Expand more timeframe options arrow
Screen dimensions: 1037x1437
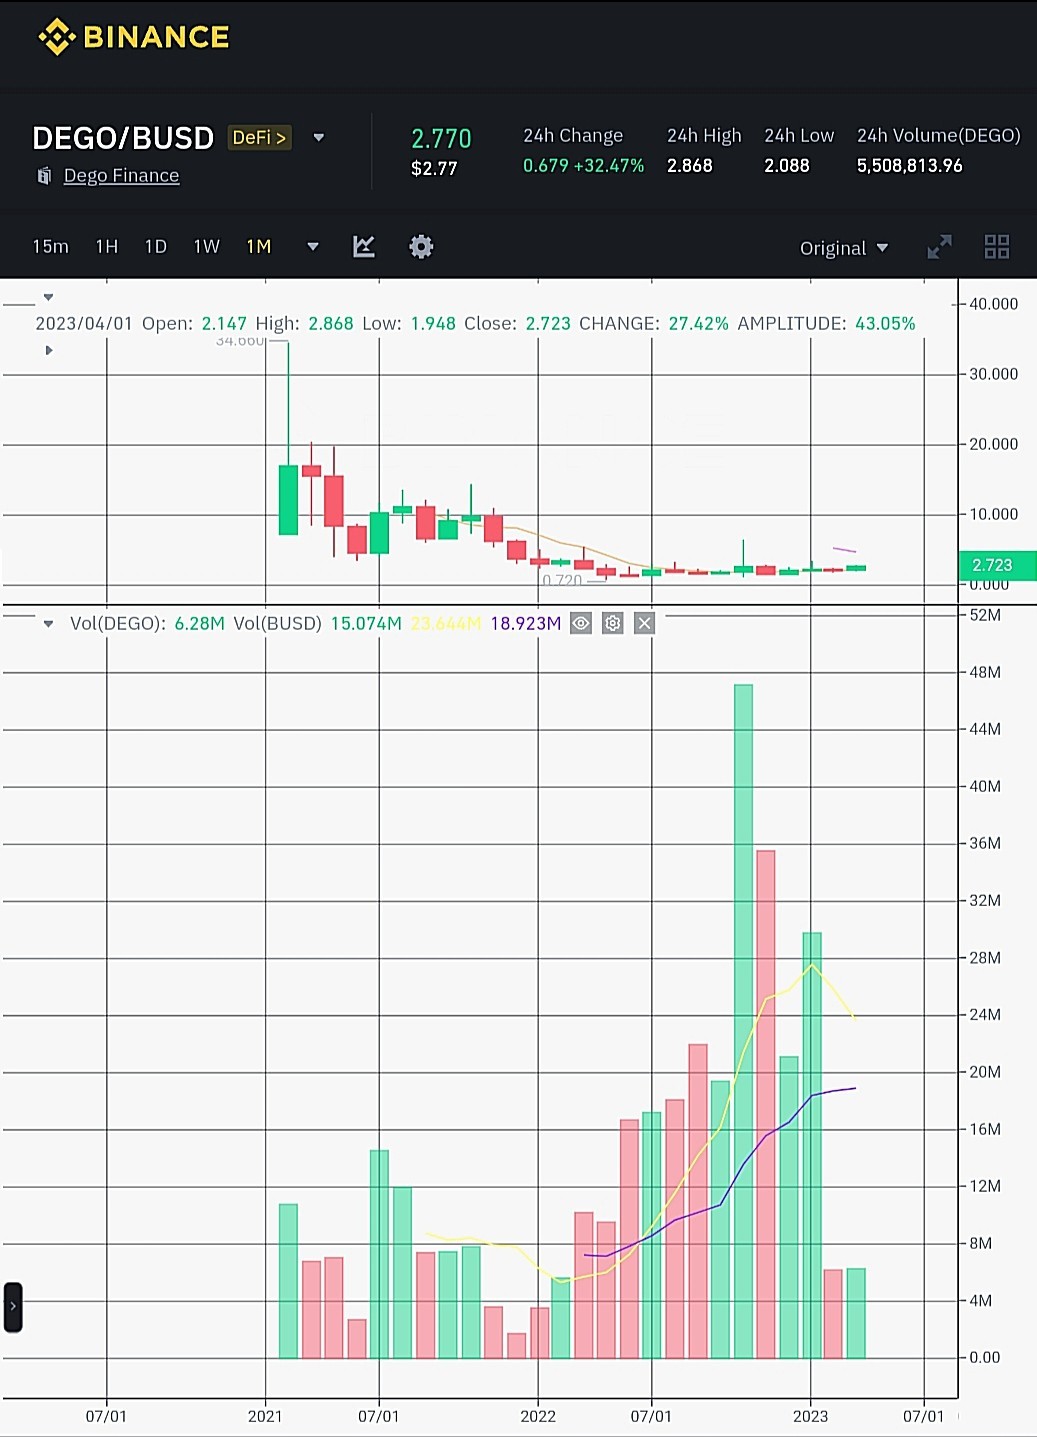pyautogui.click(x=313, y=246)
